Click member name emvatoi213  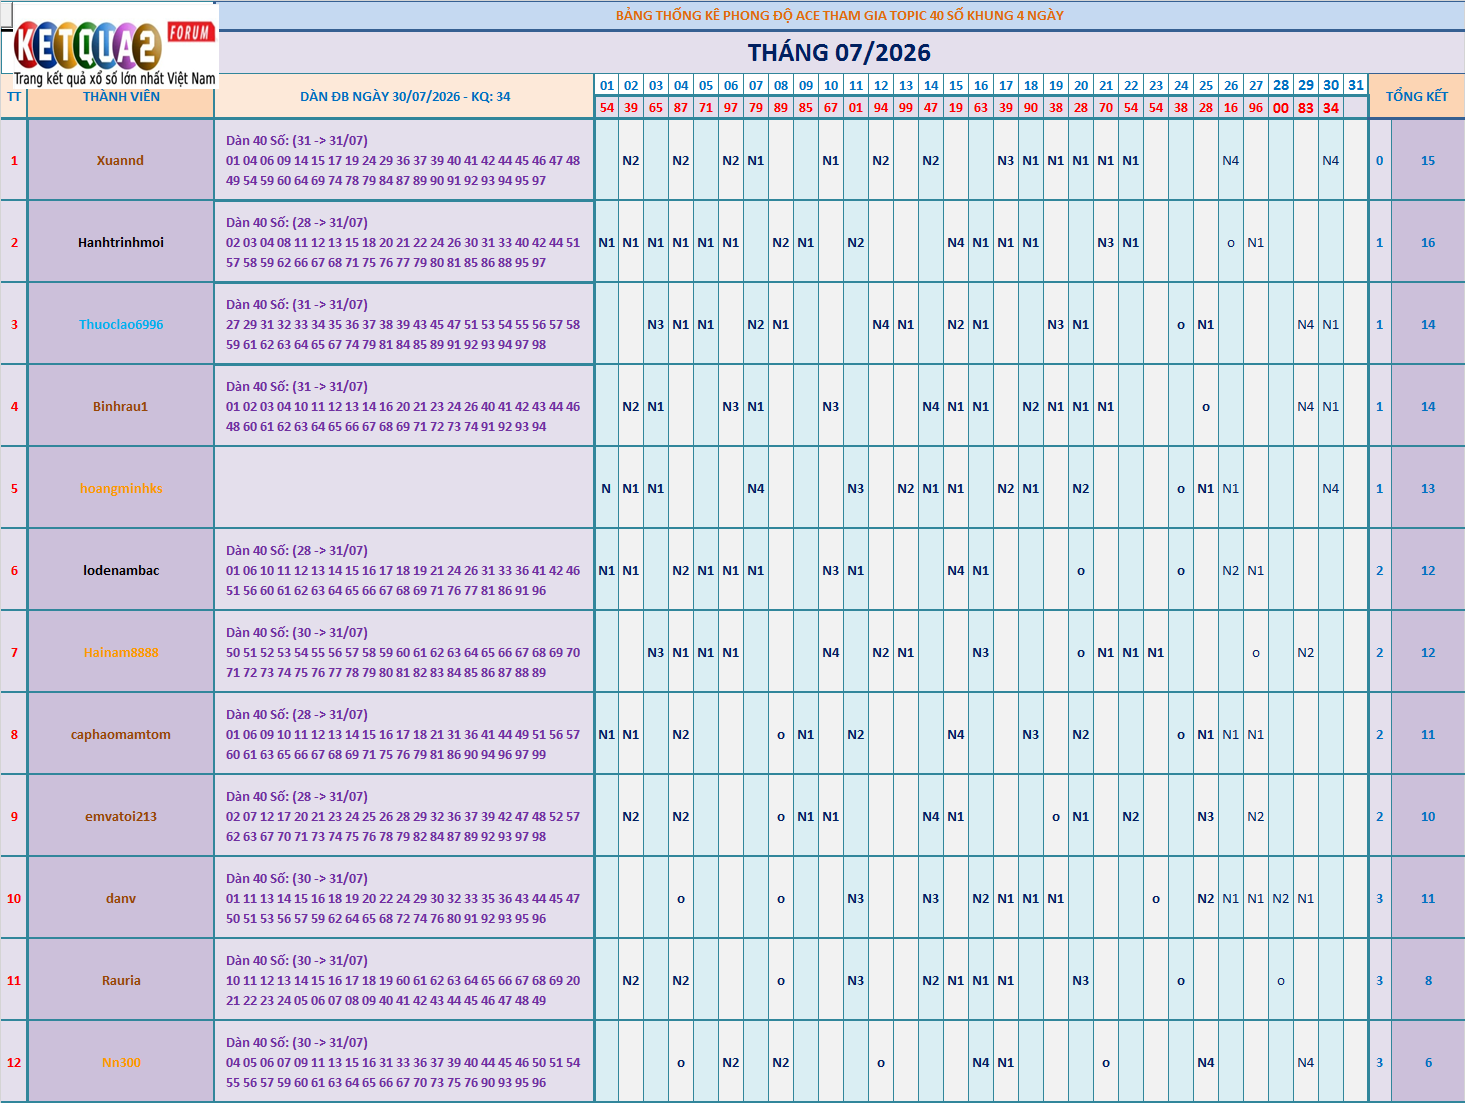tap(121, 816)
